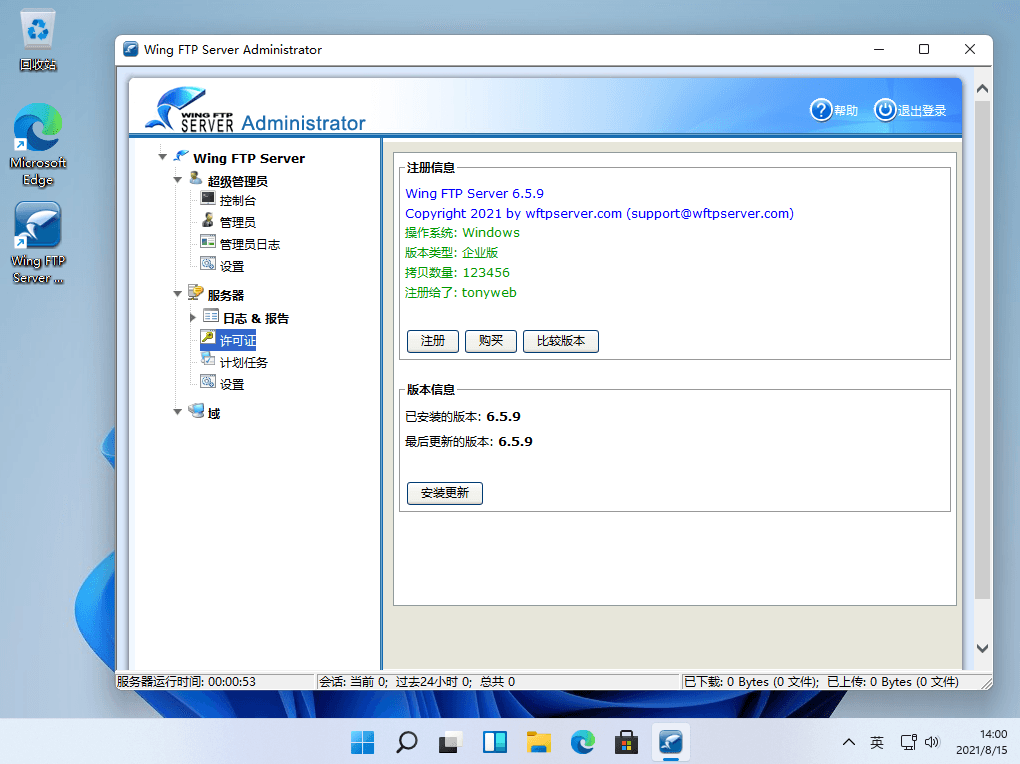Click the settings icon under 超级管理员
Viewport: 1020px width, 764px height.
tap(208, 264)
